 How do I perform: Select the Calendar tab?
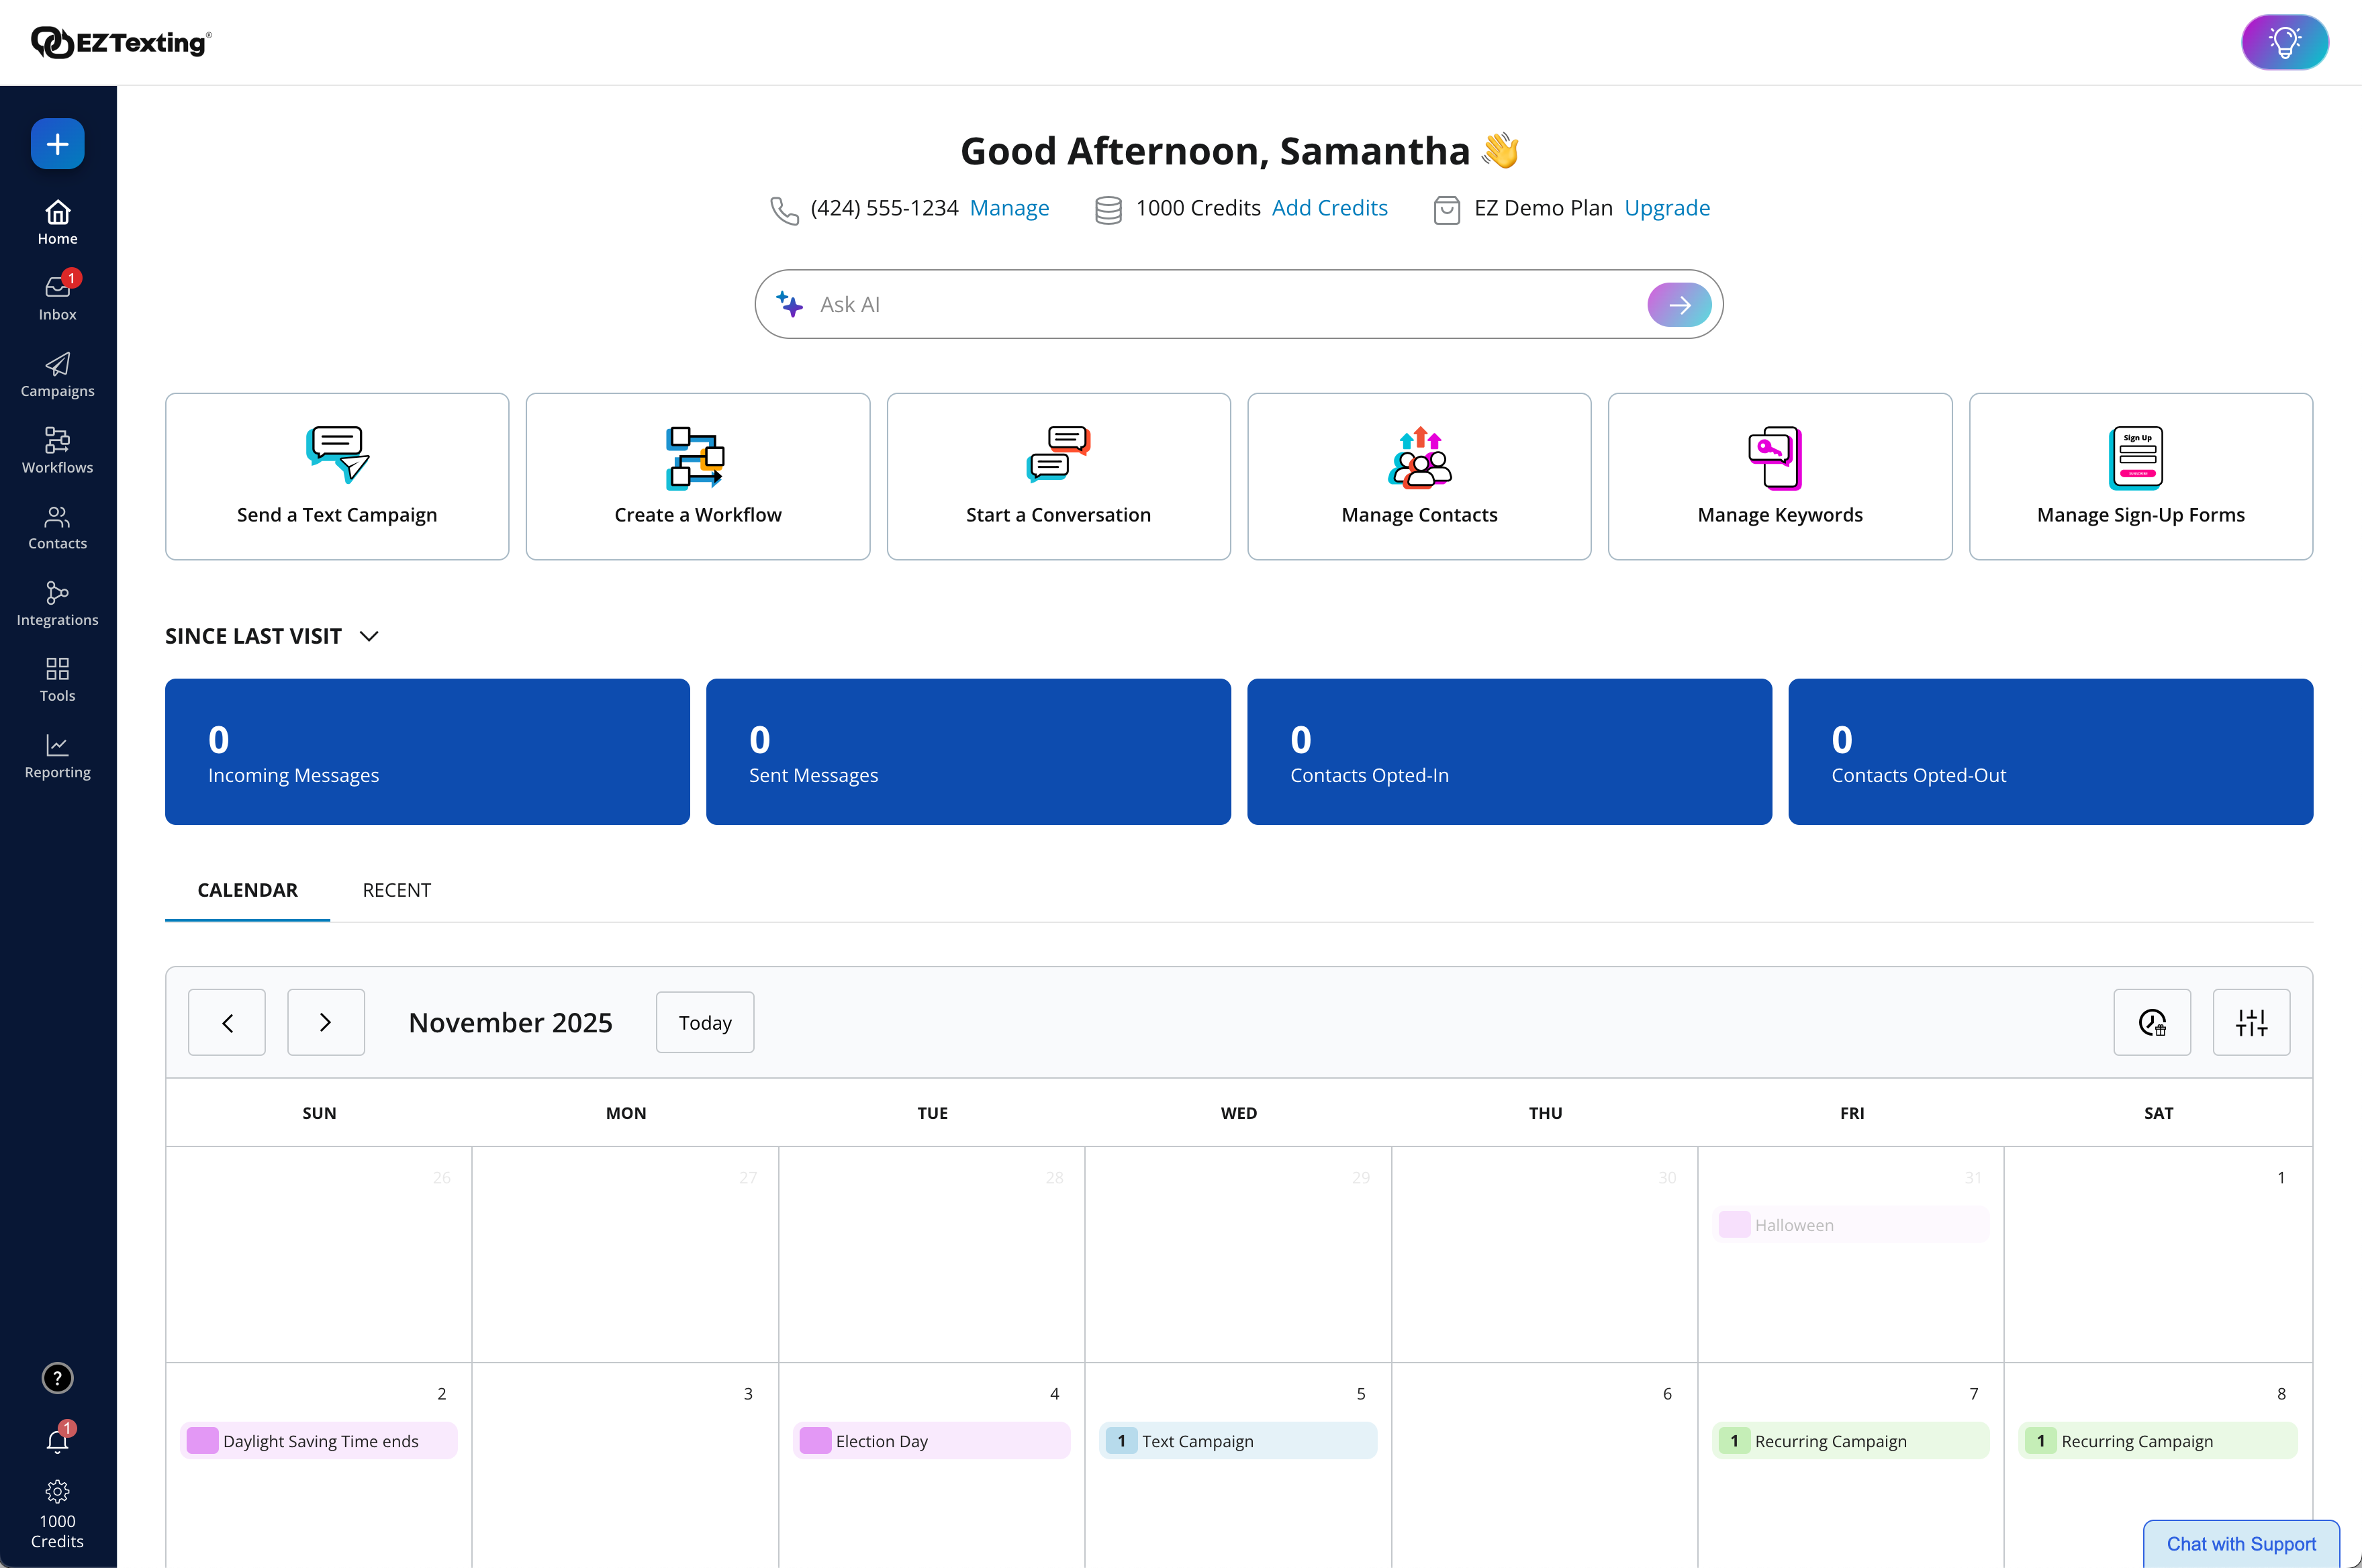coord(247,890)
